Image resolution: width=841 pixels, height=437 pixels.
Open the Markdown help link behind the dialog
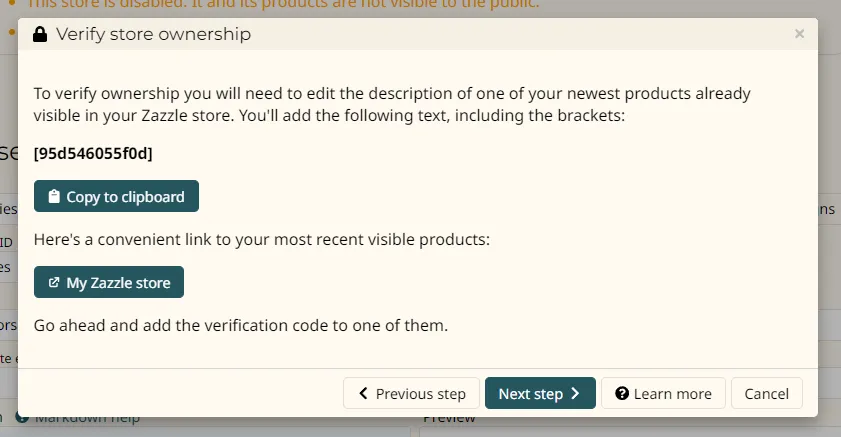click(x=88, y=418)
